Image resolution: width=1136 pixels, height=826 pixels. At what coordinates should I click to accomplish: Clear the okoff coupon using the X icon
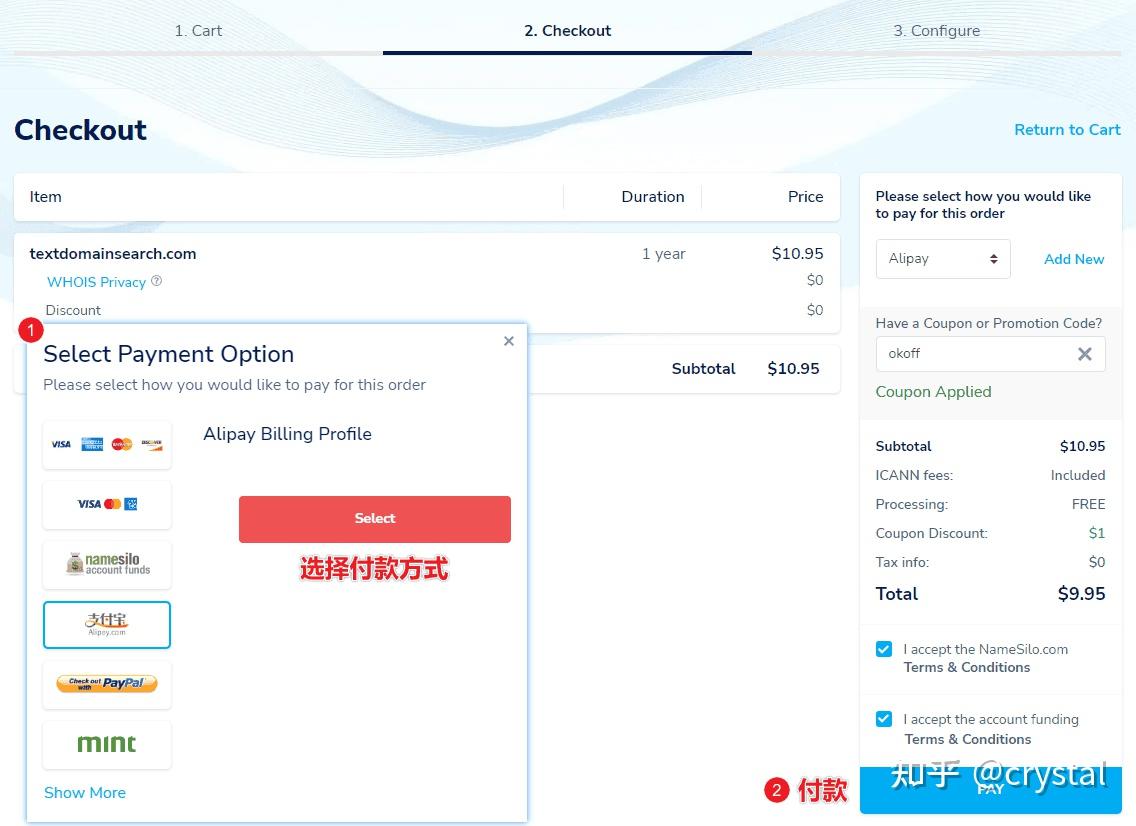(1085, 353)
